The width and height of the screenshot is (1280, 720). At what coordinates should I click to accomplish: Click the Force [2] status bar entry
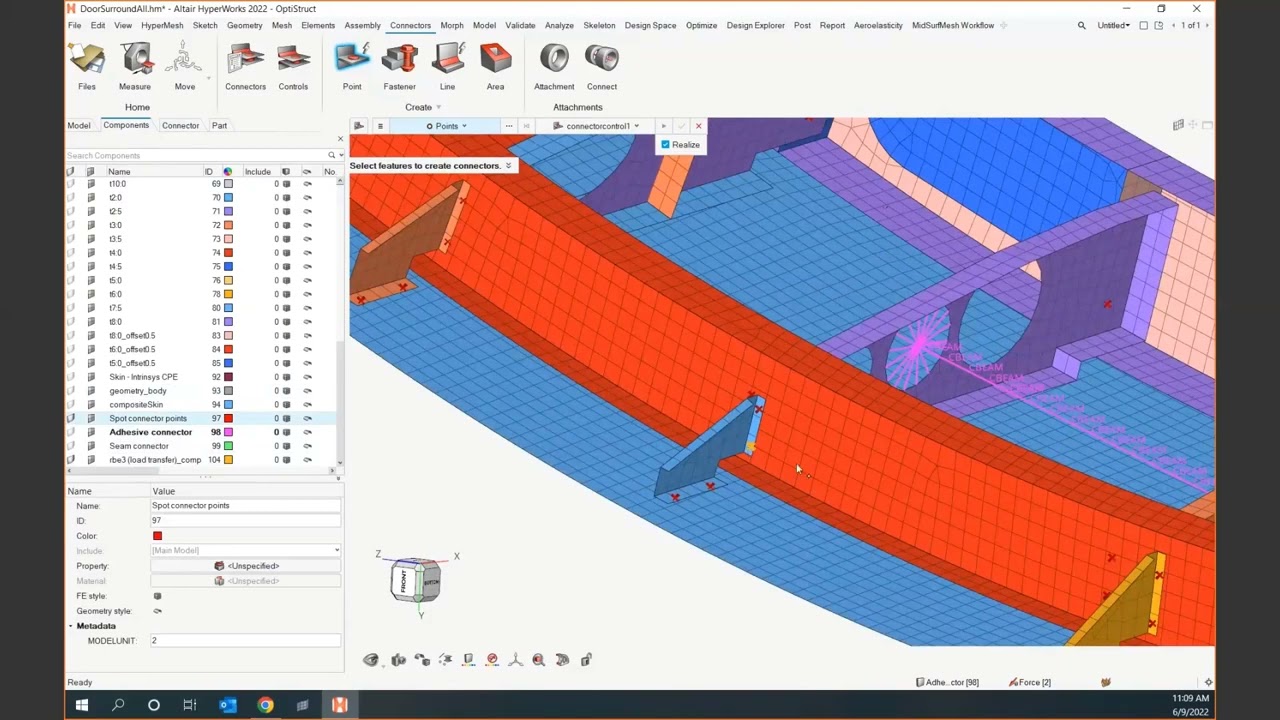click(x=1030, y=682)
